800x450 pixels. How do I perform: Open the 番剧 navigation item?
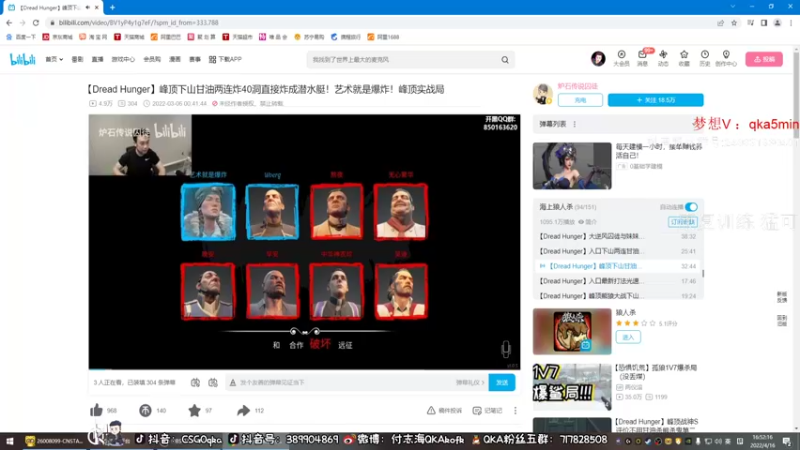[77, 59]
